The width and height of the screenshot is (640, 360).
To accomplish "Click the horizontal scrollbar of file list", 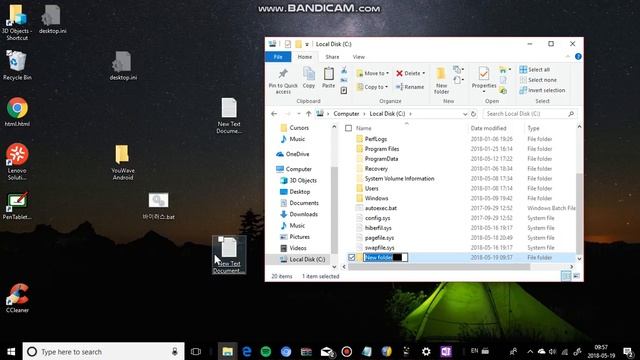I will click(438, 267).
